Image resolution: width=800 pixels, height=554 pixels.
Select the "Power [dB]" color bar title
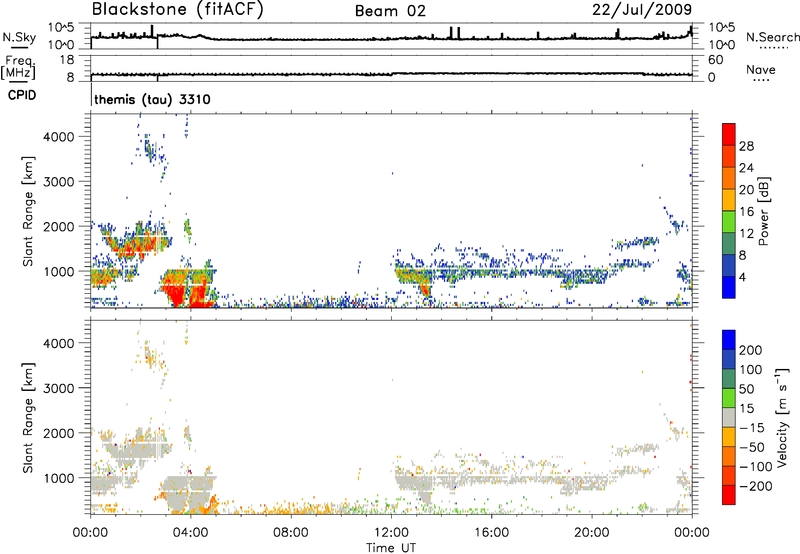coord(764,211)
